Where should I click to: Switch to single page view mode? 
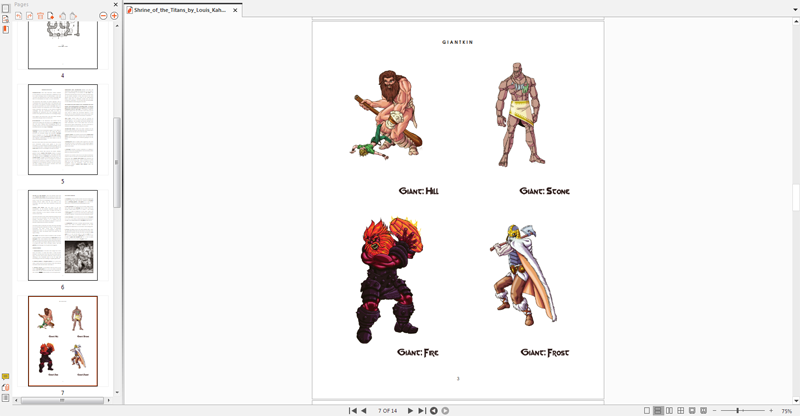647,411
